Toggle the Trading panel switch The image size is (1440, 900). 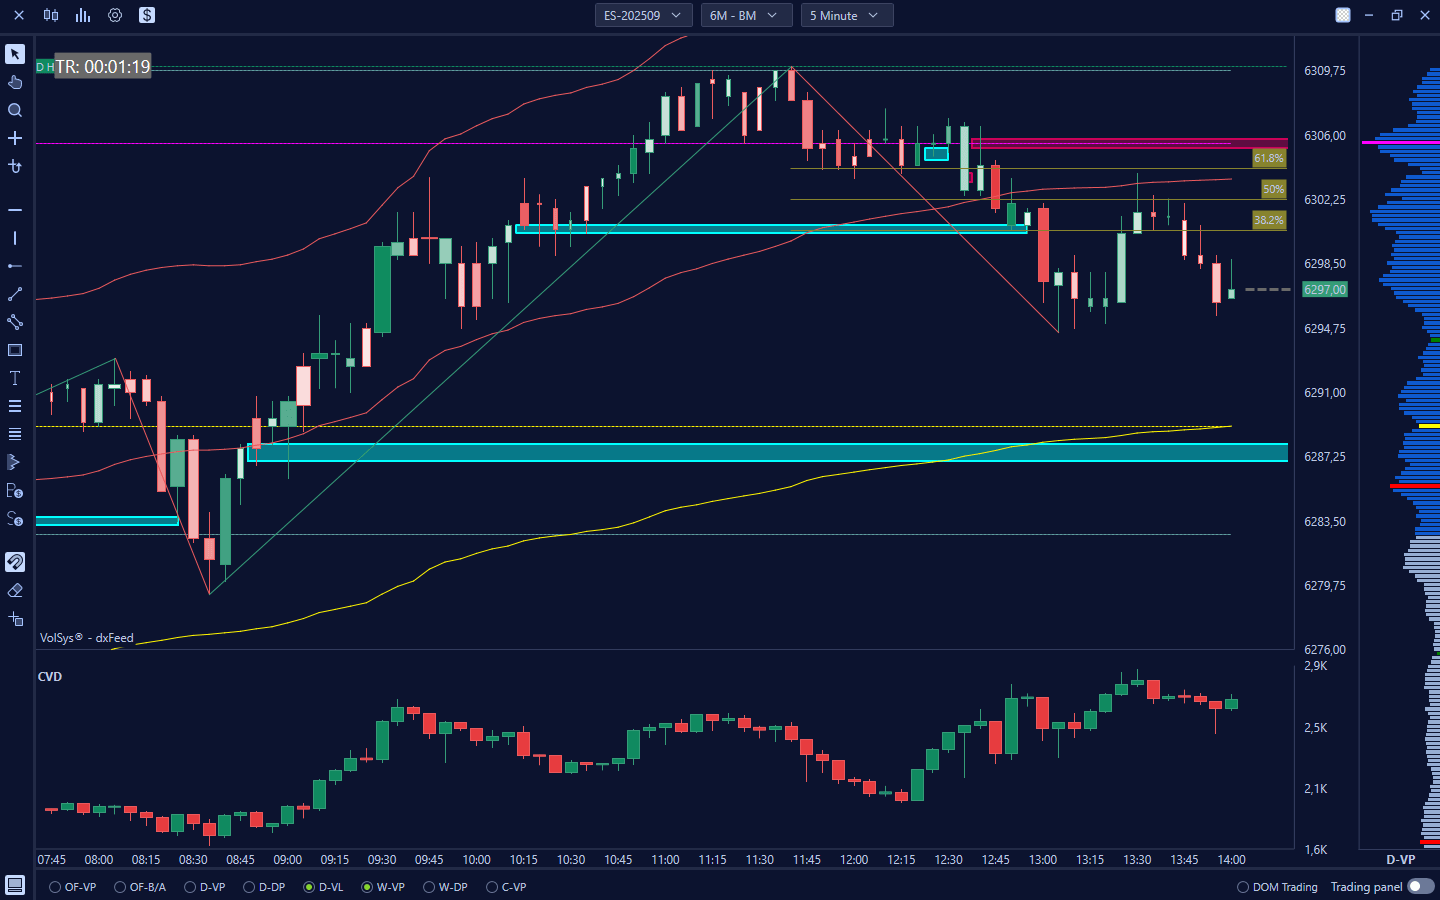(1420, 886)
